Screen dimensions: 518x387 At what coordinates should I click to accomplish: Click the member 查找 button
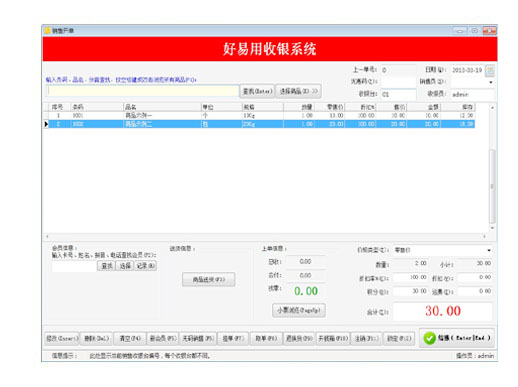coord(106,266)
